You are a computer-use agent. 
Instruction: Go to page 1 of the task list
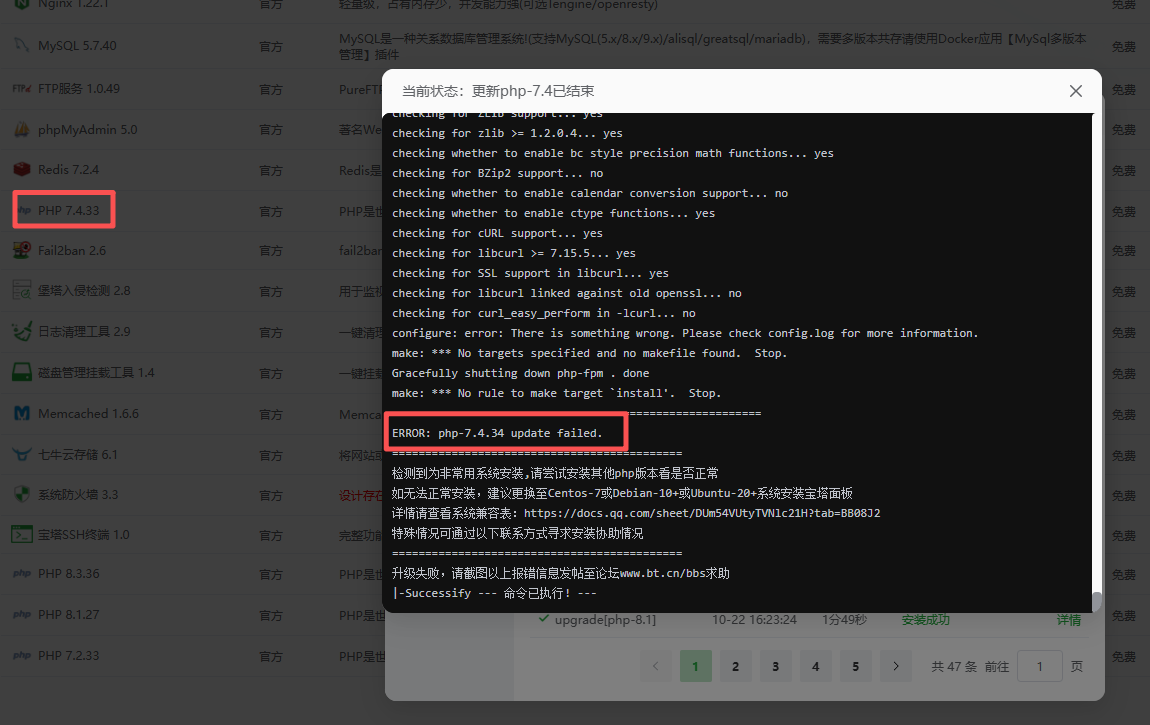coord(695,666)
